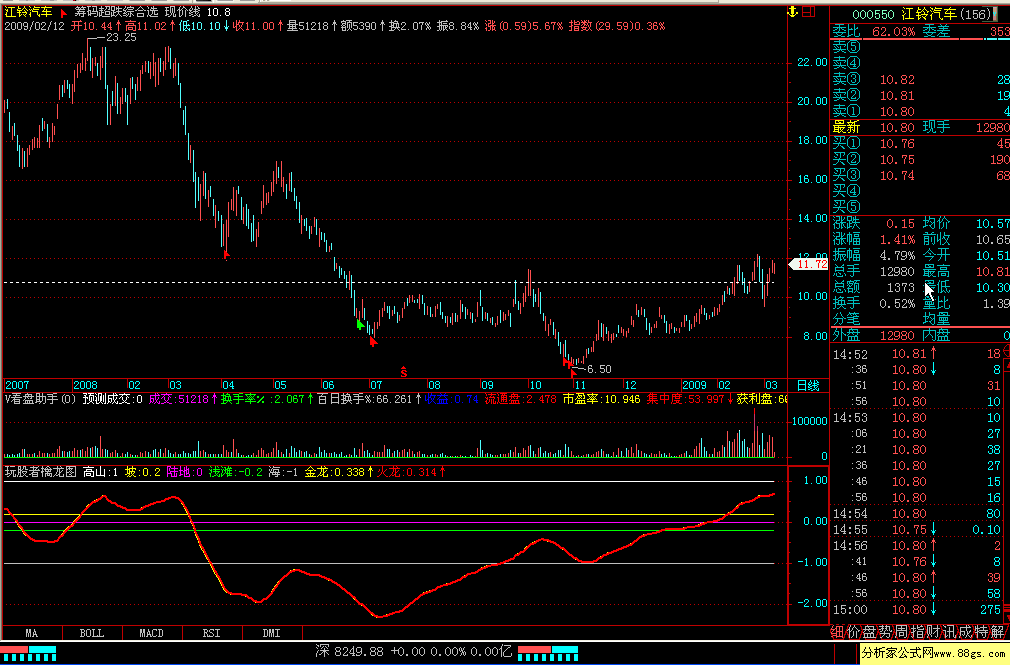Click the red-cyan indicator bar after 0.00亿

(x=548, y=653)
